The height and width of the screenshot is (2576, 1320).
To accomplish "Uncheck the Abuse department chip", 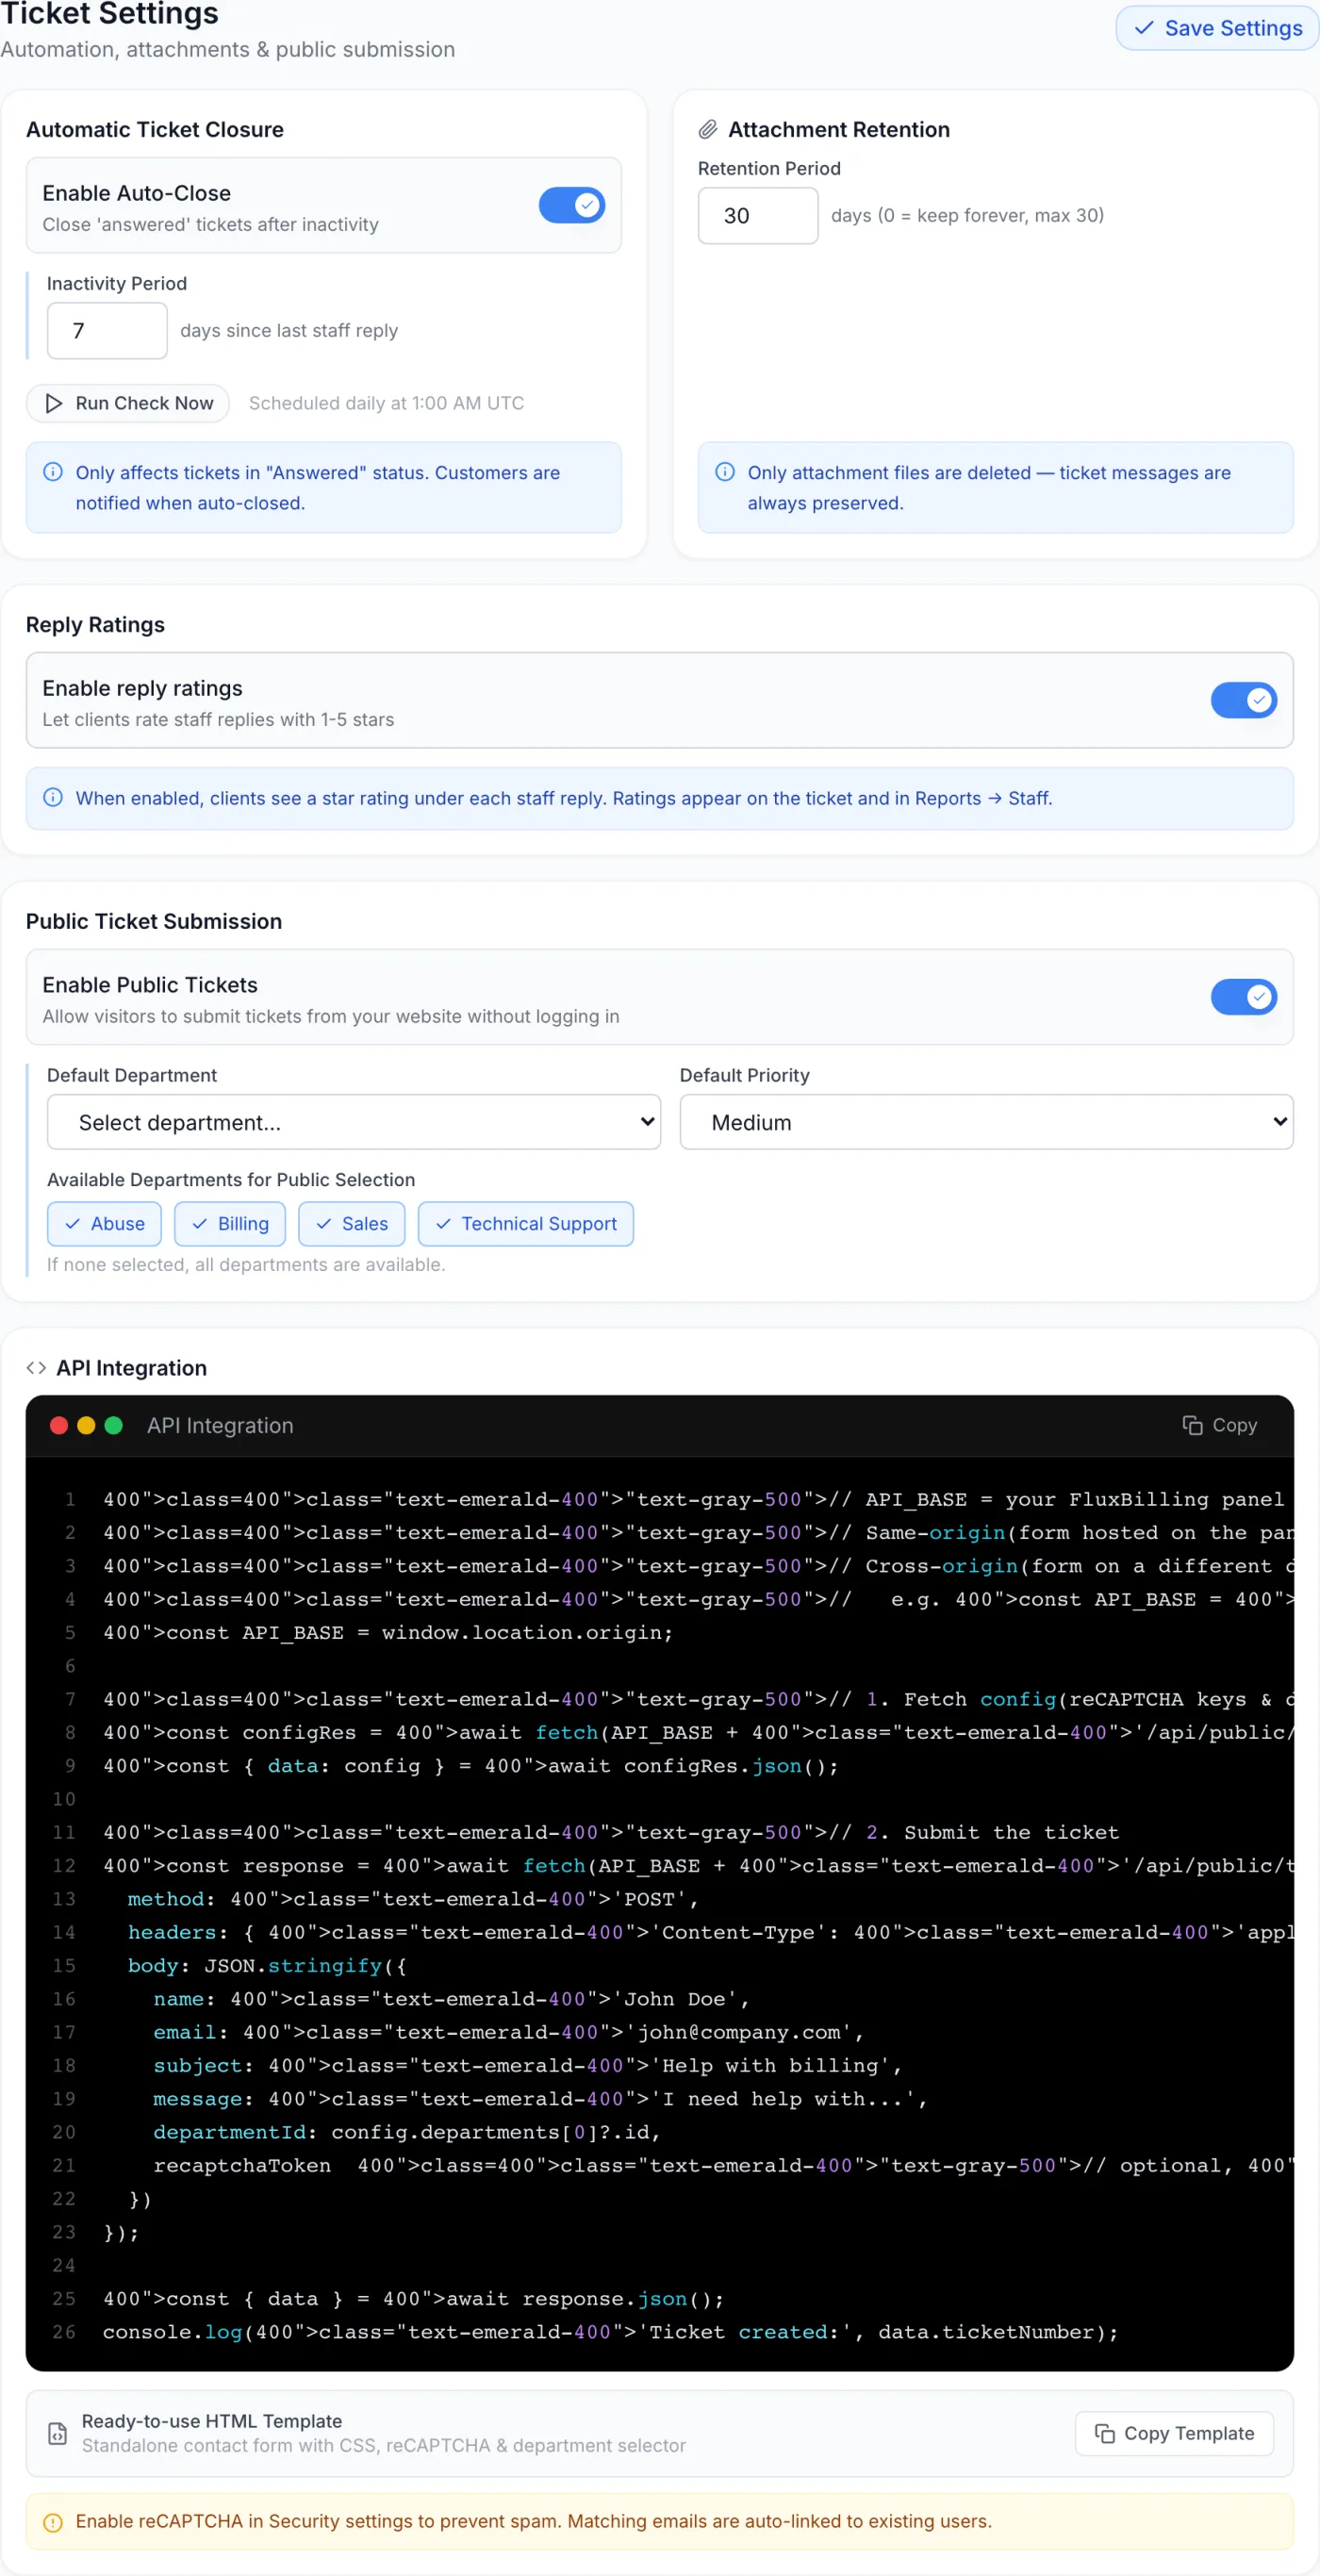I will click(x=104, y=1224).
